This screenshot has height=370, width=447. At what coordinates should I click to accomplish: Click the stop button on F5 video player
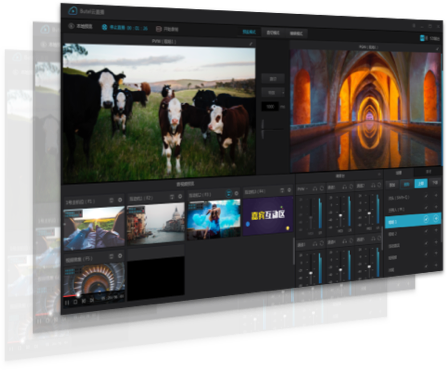tap(75, 301)
